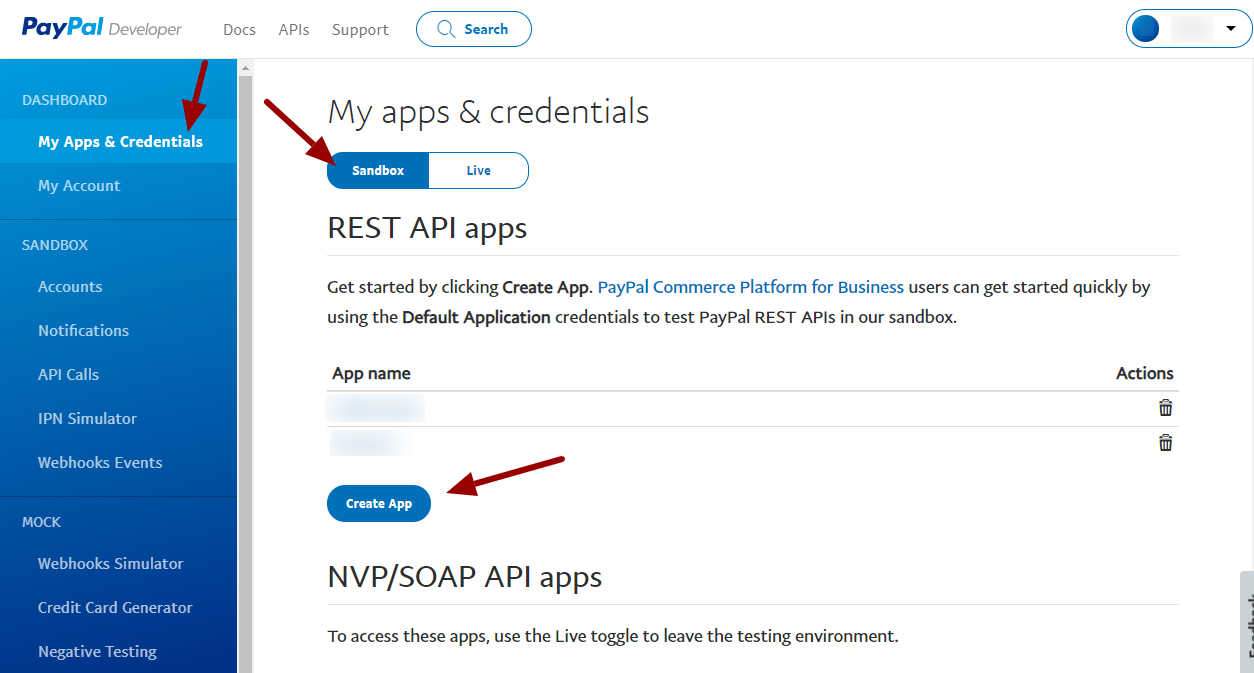
Task: Click the Create App button
Action: (x=379, y=503)
